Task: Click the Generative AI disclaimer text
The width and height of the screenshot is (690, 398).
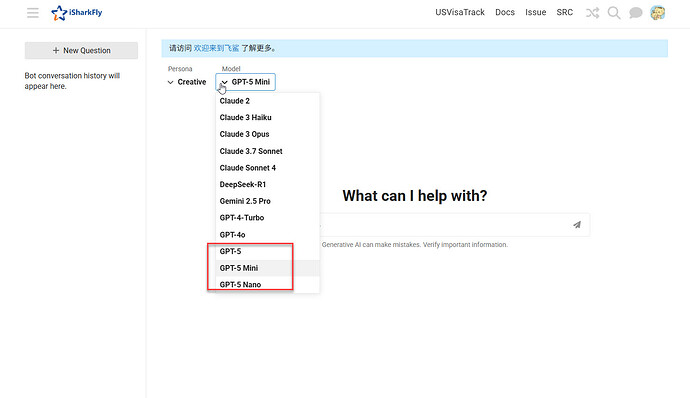Action: coord(415,245)
